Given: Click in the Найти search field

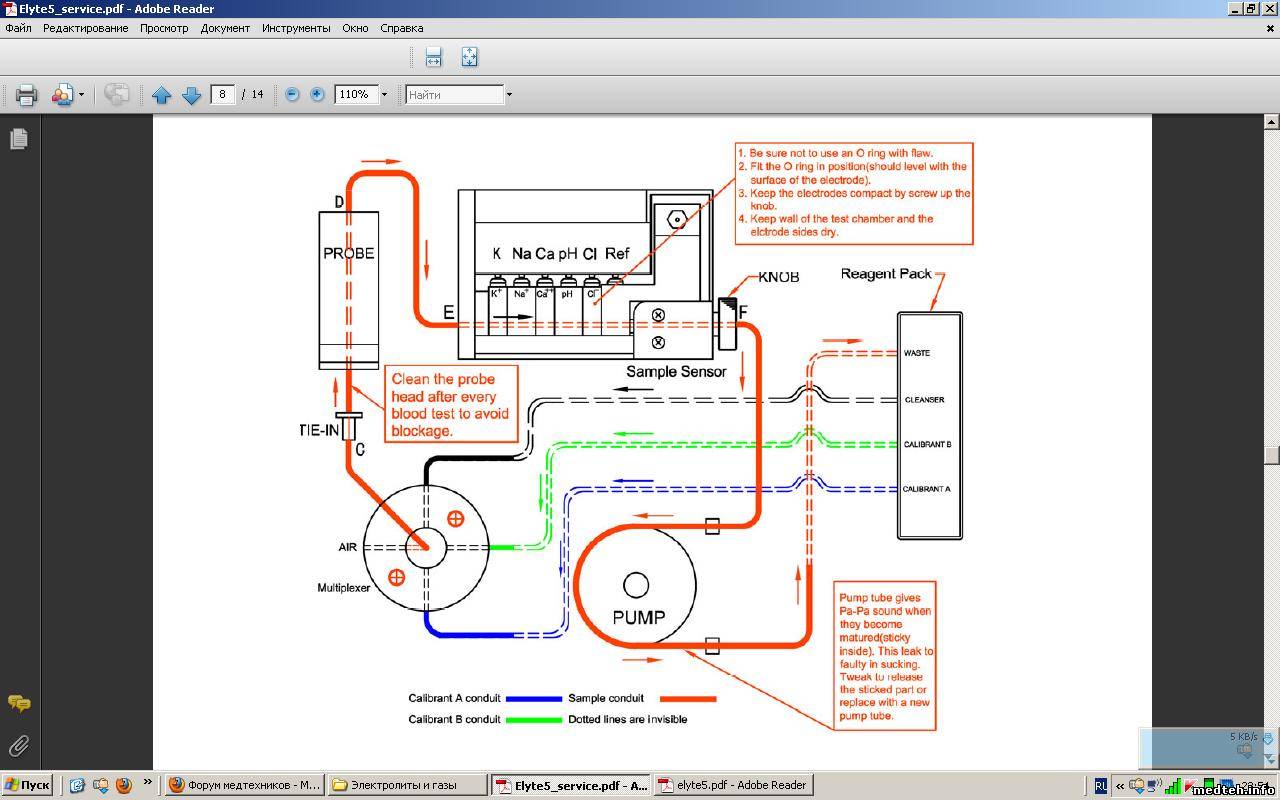Looking at the screenshot, I should tap(454, 95).
